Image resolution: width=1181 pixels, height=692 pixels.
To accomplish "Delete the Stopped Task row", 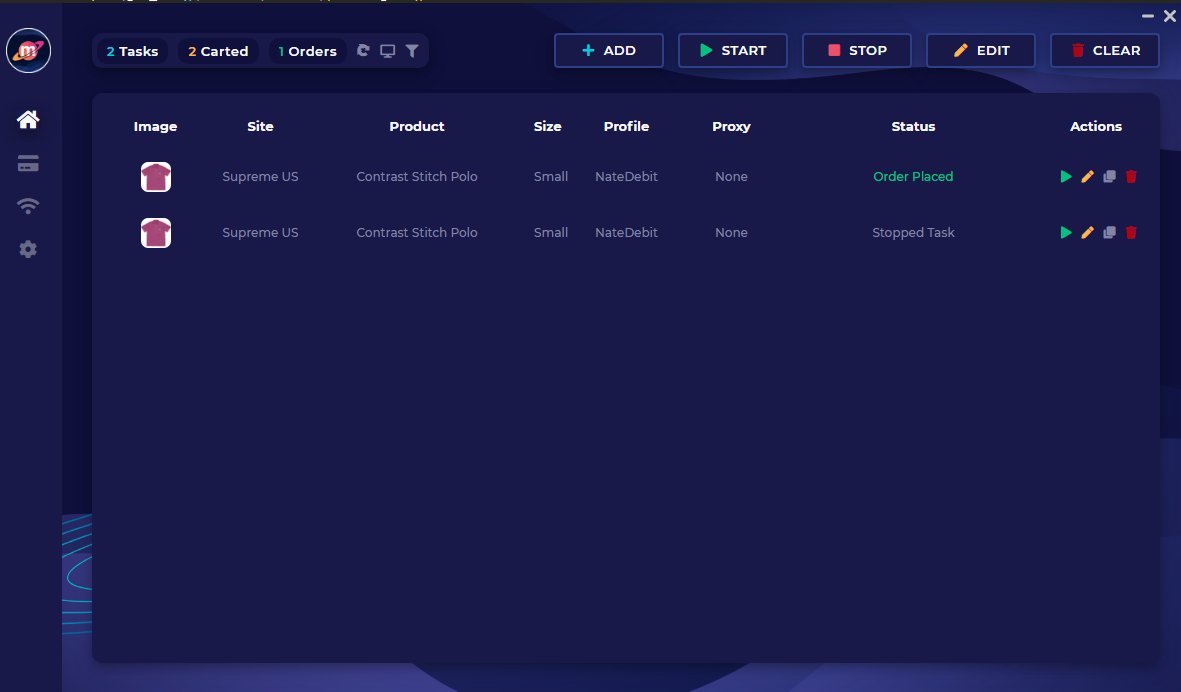I will click(x=1131, y=233).
